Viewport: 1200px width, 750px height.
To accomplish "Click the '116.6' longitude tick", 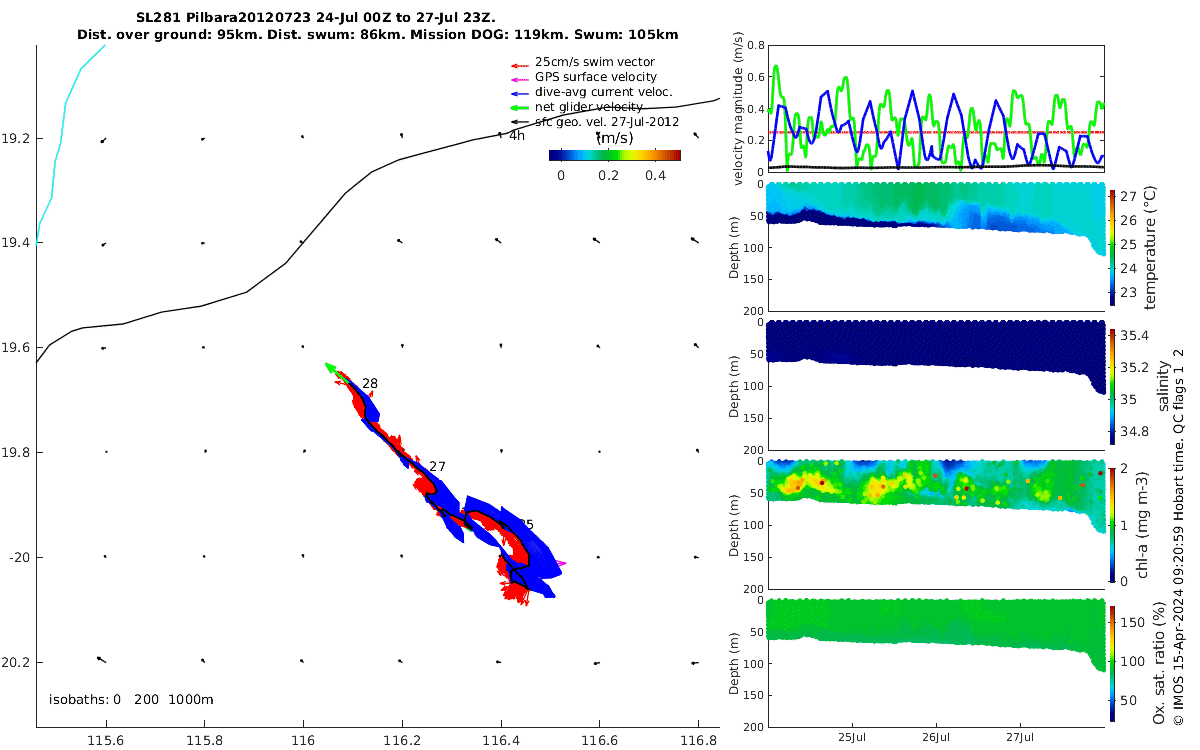I will (x=599, y=740).
